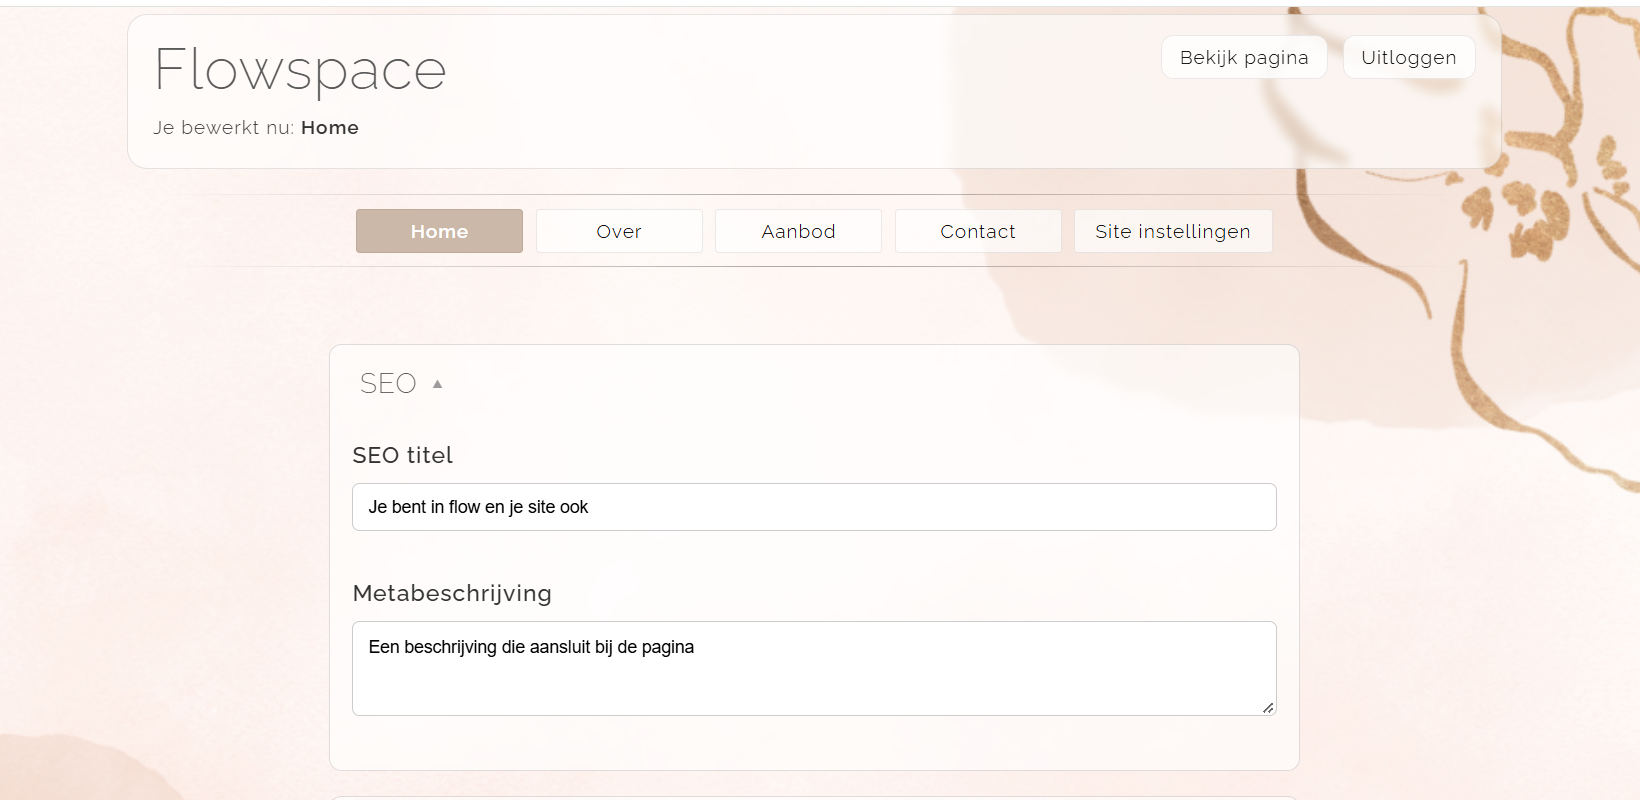Viewport: 1640px width, 800px height.
Task: Click the 'SEO titel' label
Action: 403,455
